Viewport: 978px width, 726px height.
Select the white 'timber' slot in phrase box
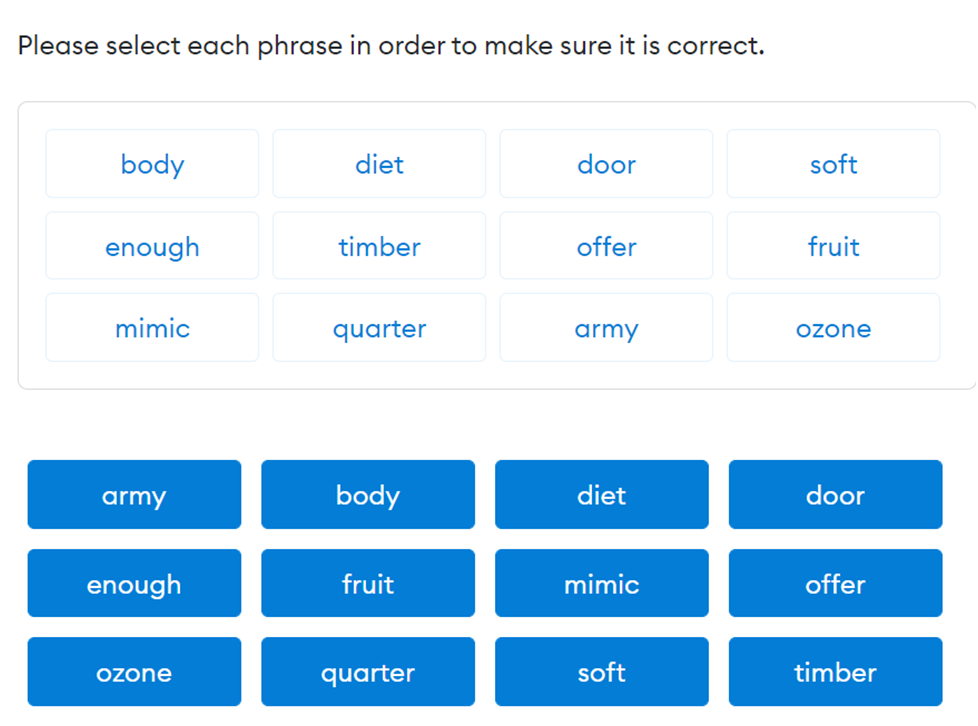379,246
